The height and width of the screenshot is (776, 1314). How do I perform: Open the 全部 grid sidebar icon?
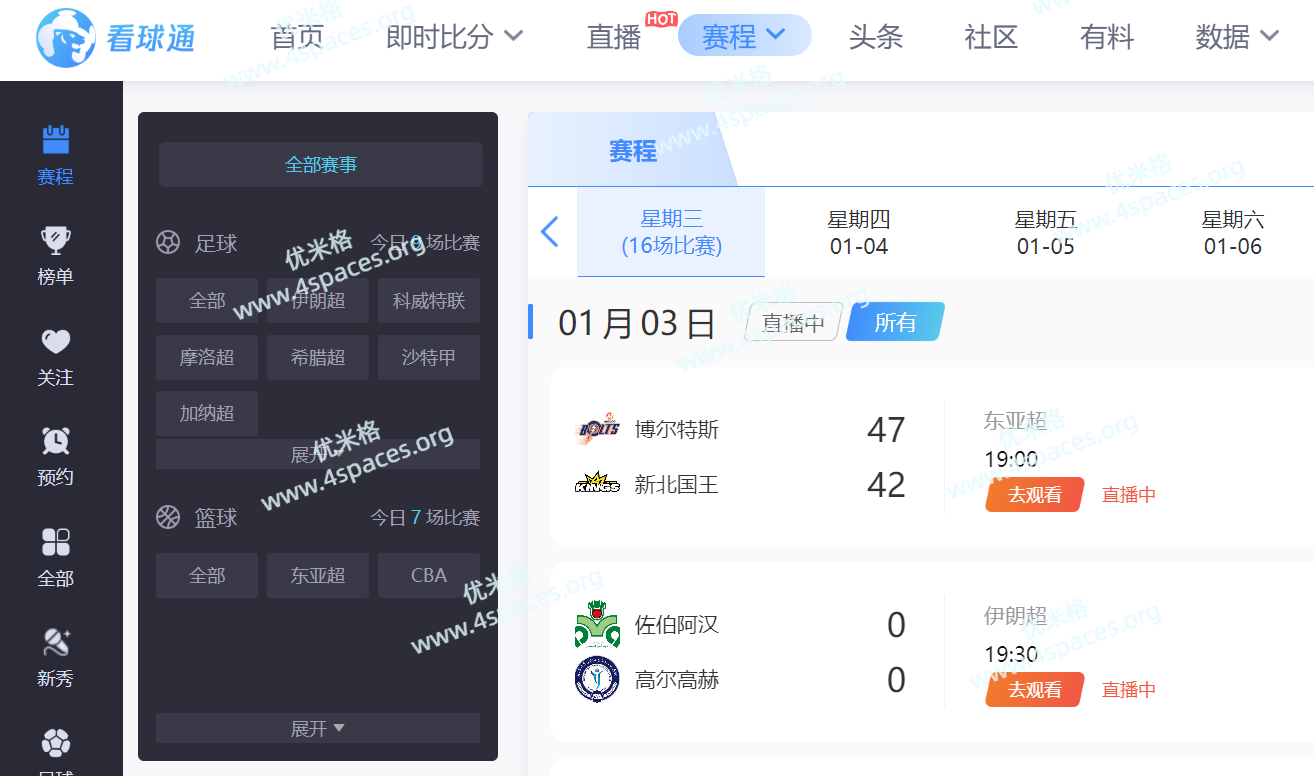click(55, 542)
